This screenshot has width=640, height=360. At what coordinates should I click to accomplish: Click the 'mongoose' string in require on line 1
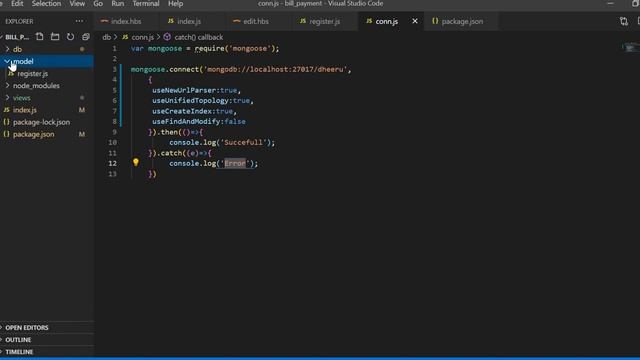point(249,48)
